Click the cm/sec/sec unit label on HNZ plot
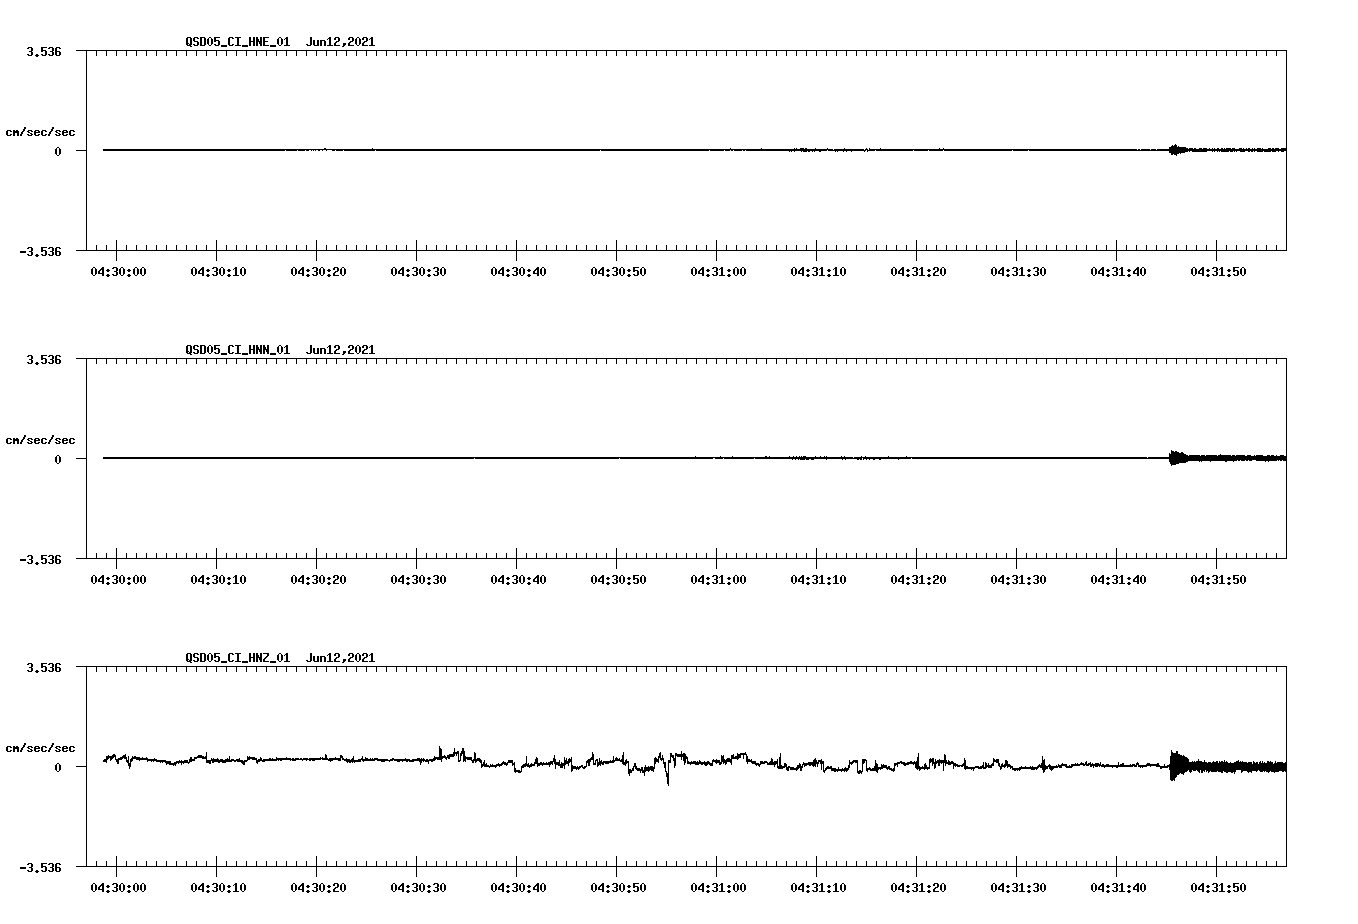This screenshot has width=1358, height=924. point(40,748)
